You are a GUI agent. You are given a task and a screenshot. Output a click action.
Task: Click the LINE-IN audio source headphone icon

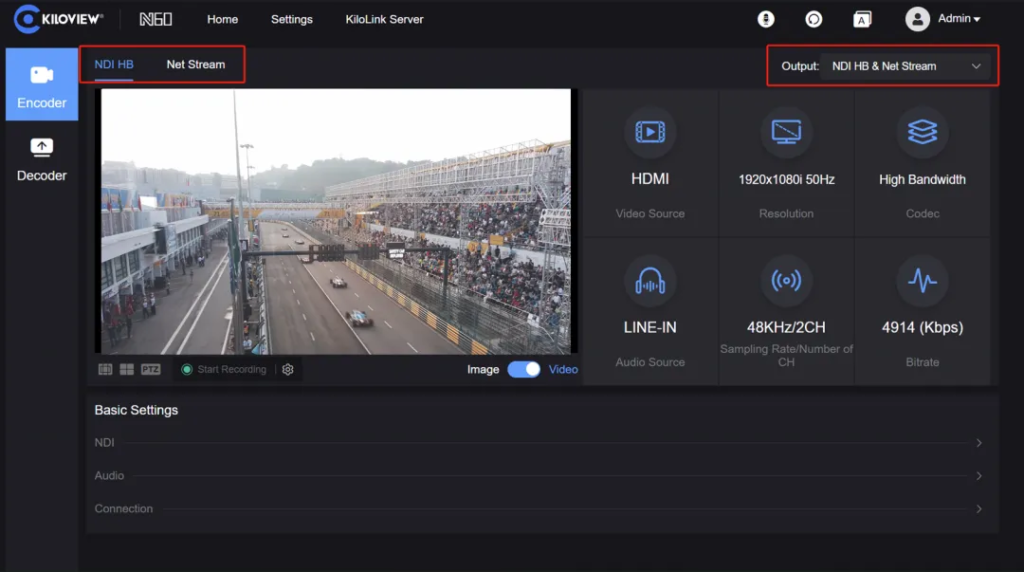[650, 281]
